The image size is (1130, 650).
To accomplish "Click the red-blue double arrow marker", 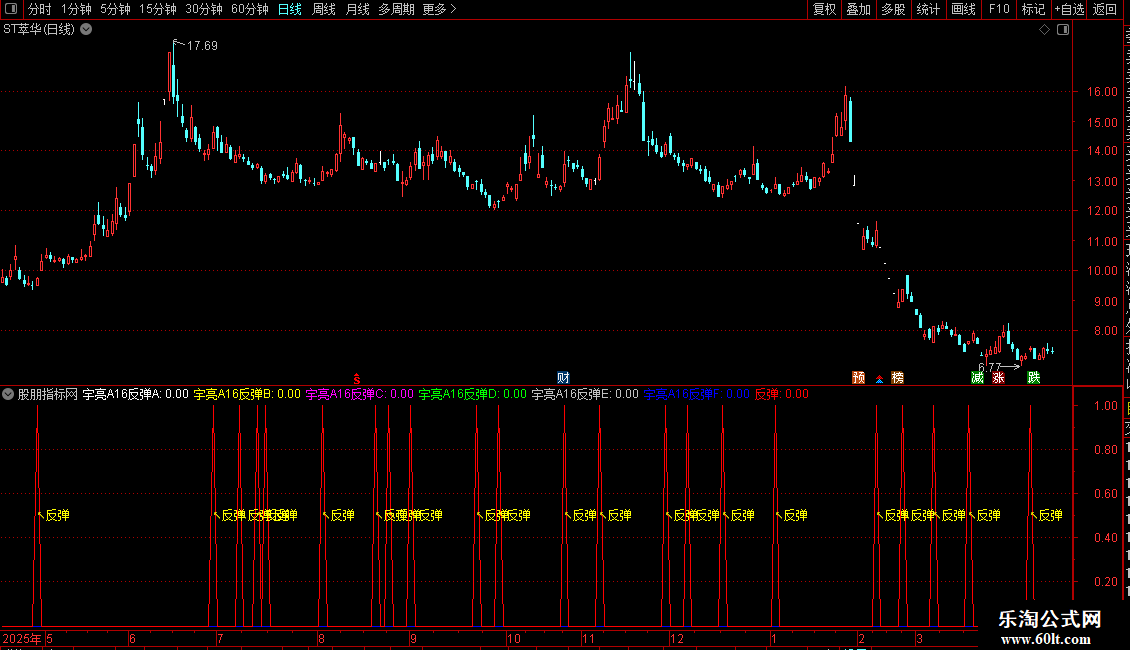I will click(x=879, y=378).
